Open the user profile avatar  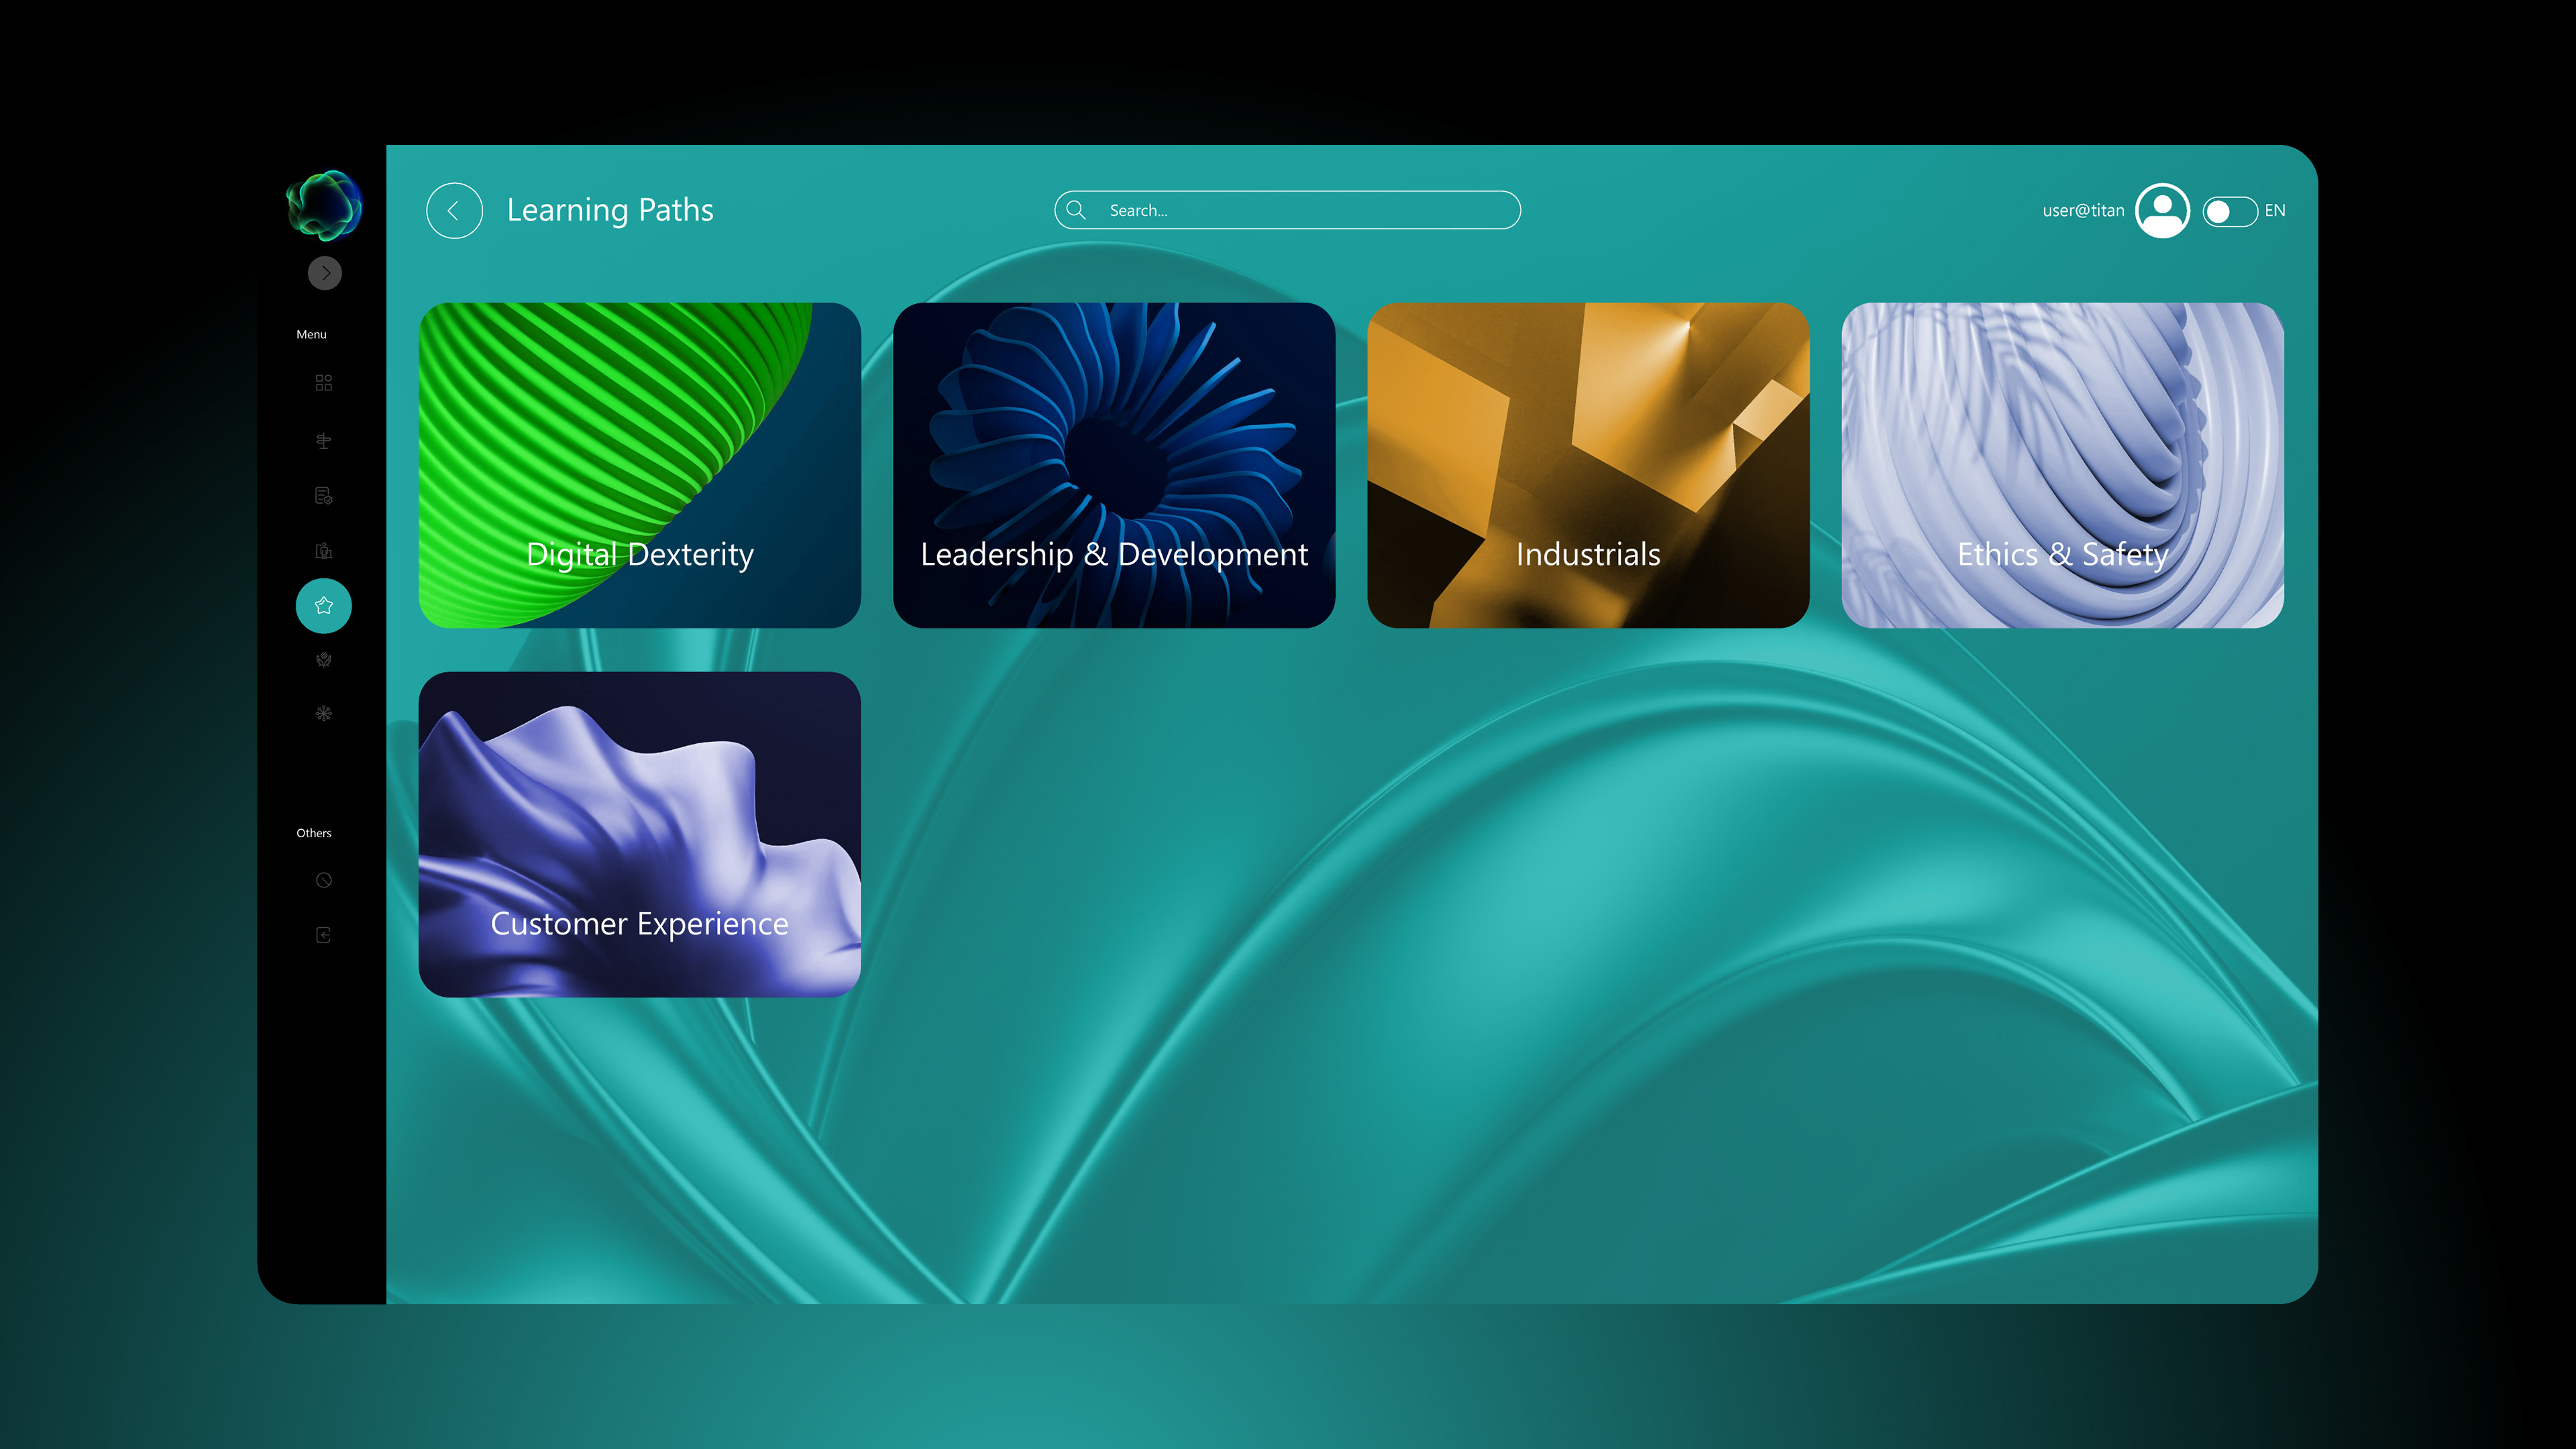coord(2162,211)
